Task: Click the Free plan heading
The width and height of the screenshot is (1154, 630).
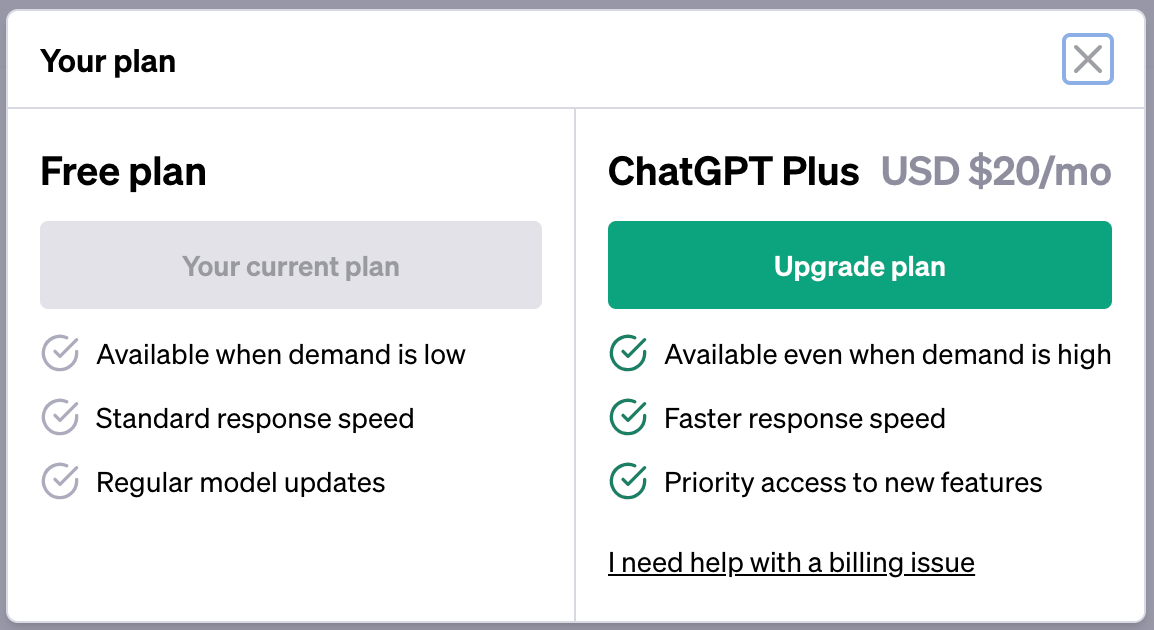Action: coord(123,172)
